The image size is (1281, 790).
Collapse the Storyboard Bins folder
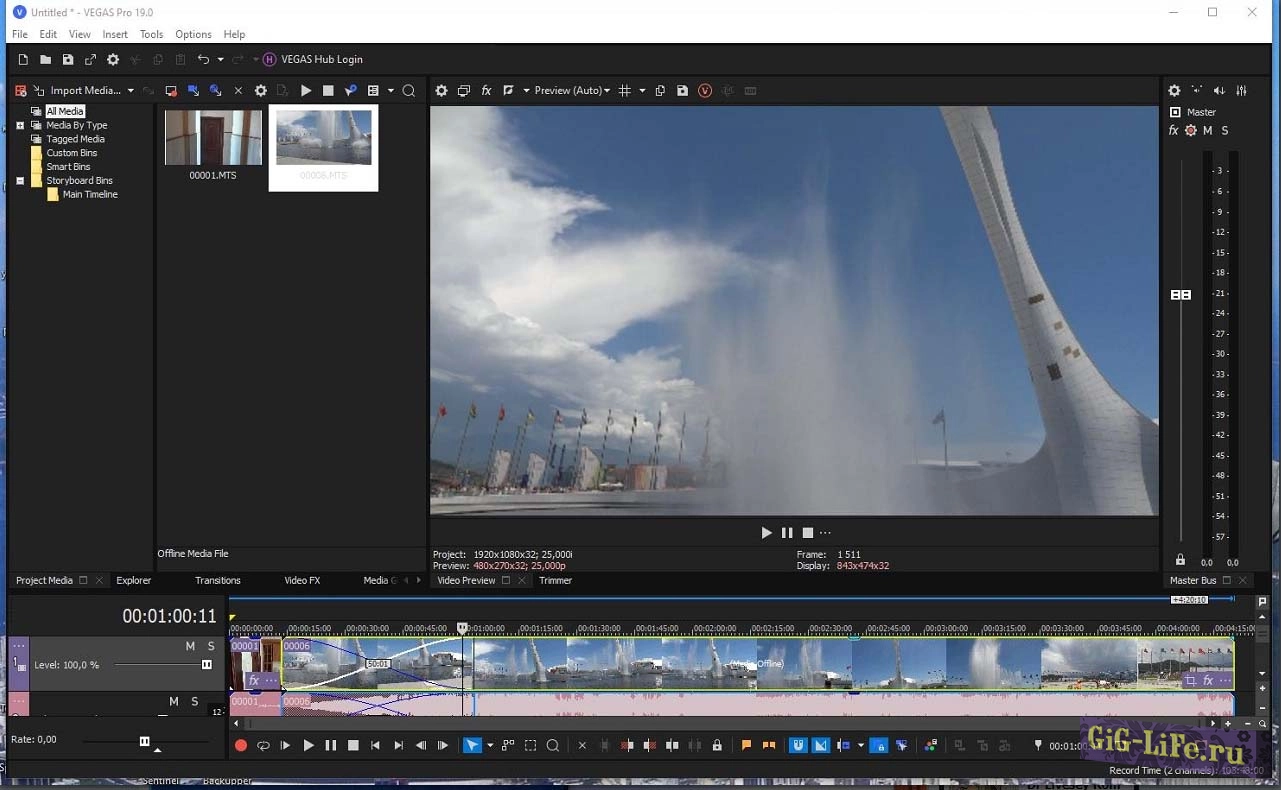(x=20, y=181)
